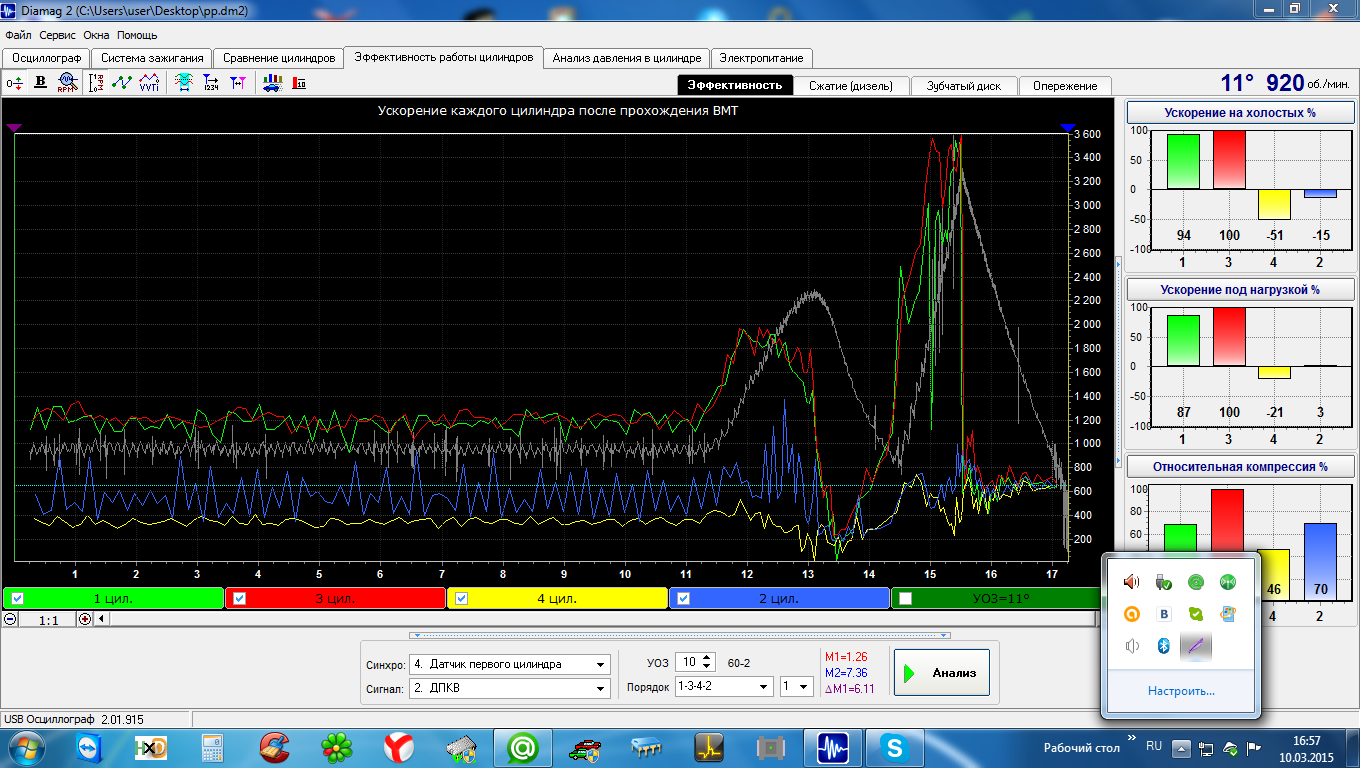
Task: Click the RPM 0-1 scale bracket icon
Action: click(x=97, y=83)
